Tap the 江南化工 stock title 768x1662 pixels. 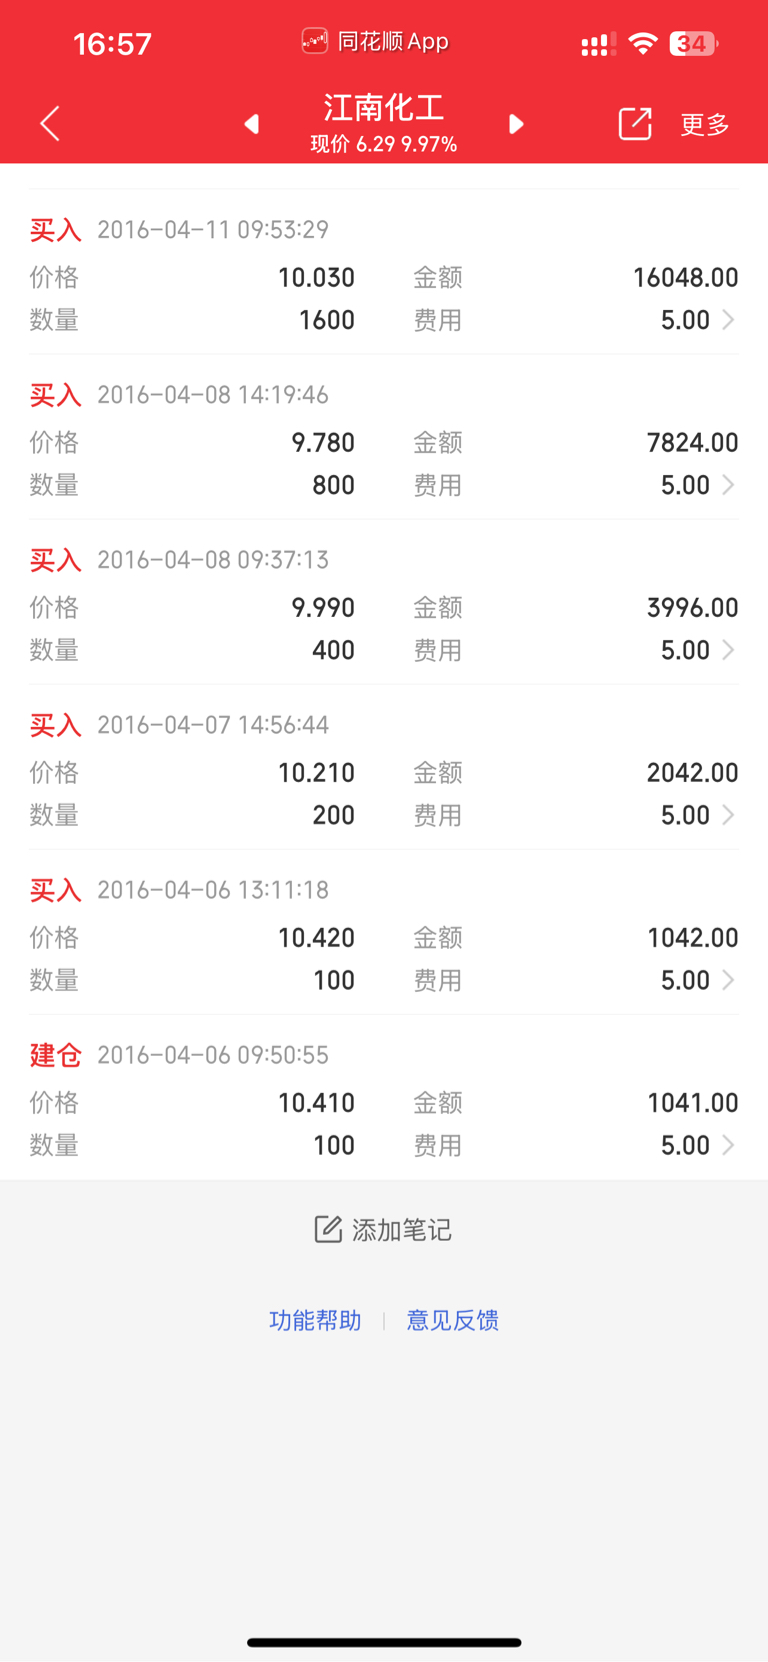pyautogui.click(x=384, y=107)
